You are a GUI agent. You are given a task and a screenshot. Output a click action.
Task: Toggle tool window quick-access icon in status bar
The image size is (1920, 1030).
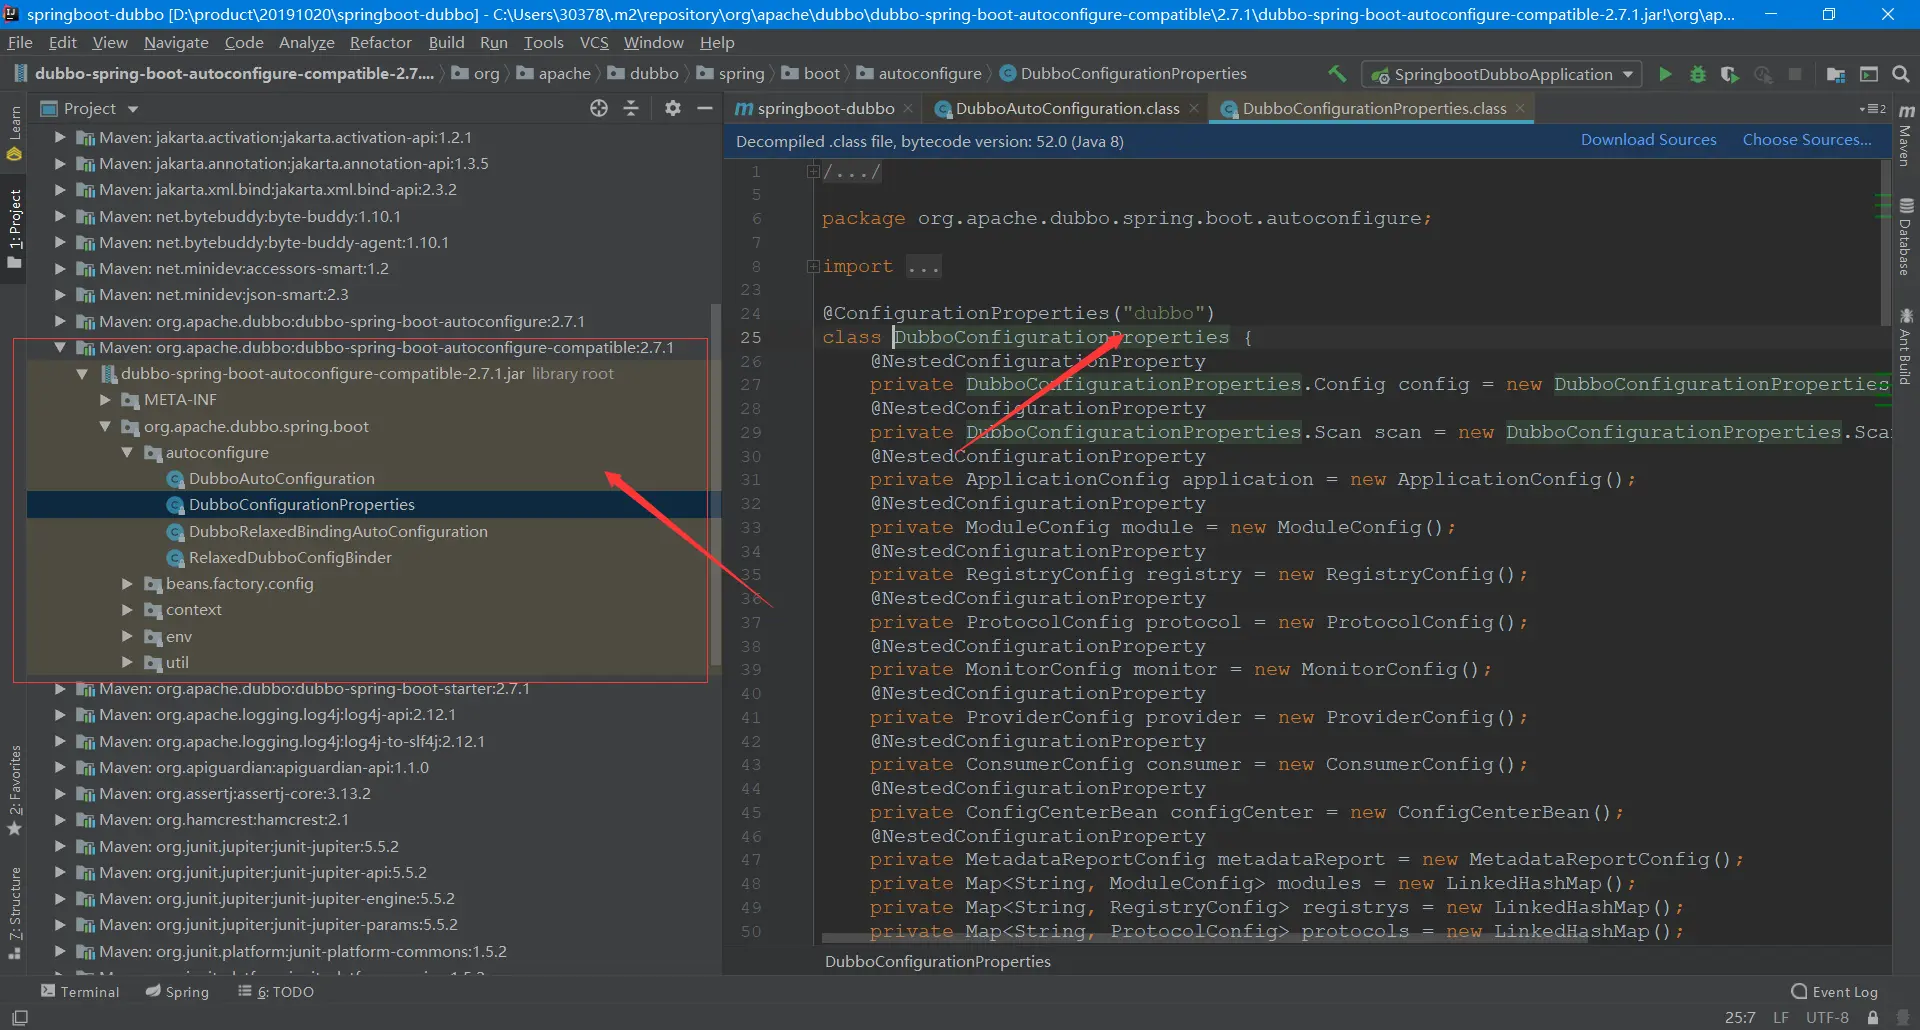coord(20,1017)
